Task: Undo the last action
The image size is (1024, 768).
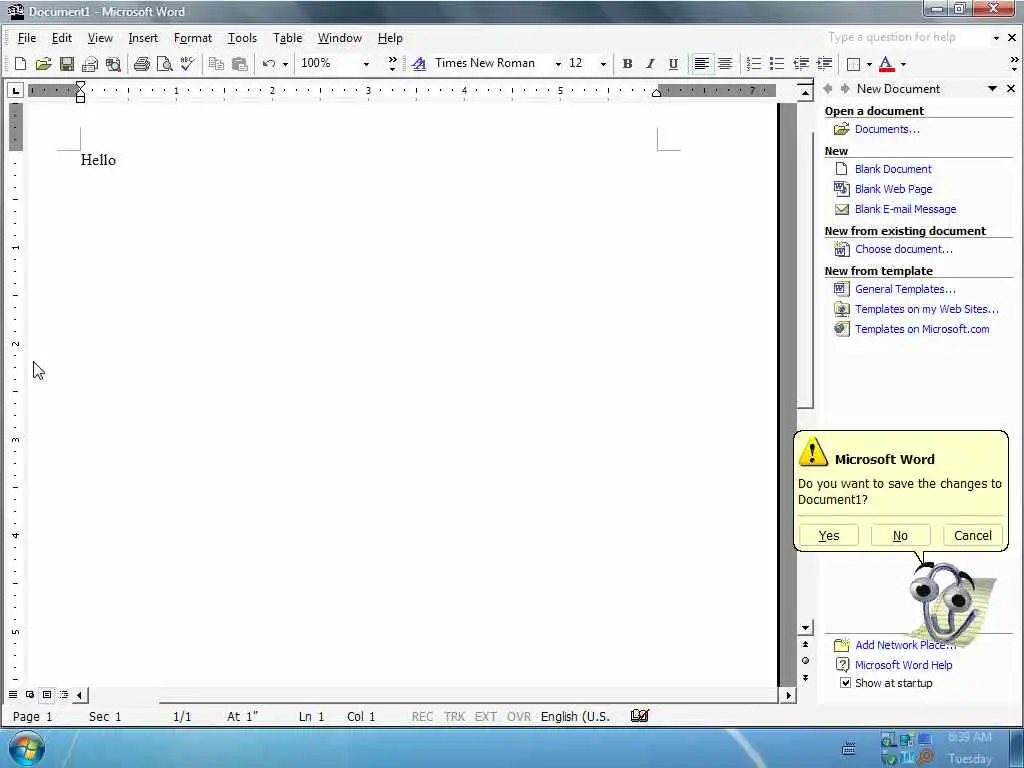Action: 268,63
